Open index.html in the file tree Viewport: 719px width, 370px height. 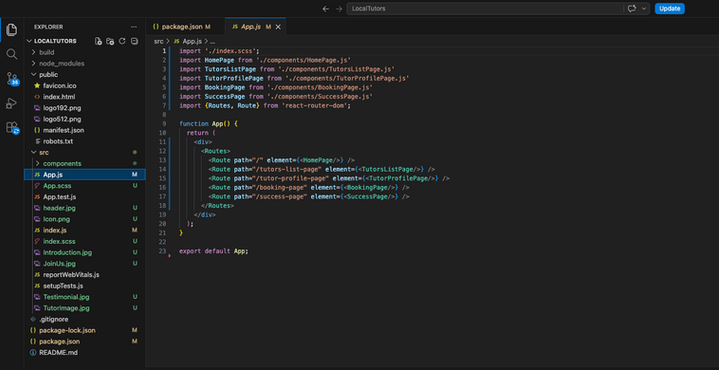[85, 97]
